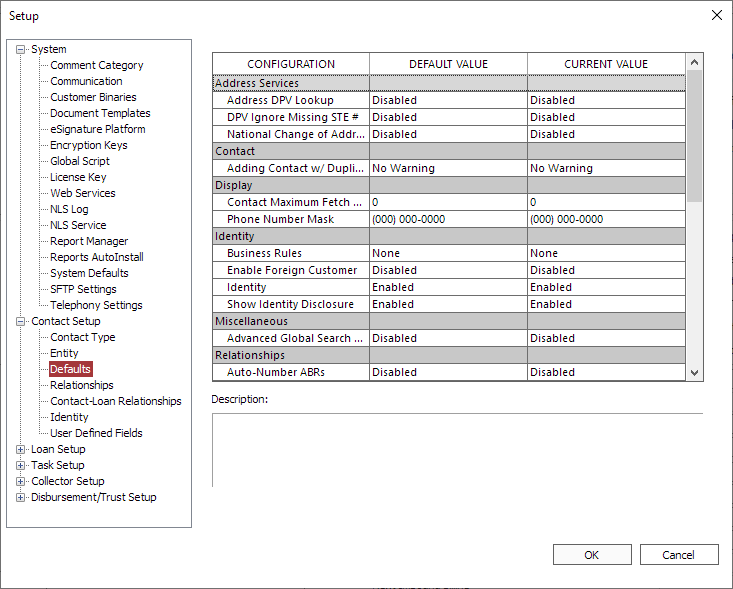Select Contact Type under Contact Setup
This screenshot has width=733, height=589.
(x=83, y=337)
